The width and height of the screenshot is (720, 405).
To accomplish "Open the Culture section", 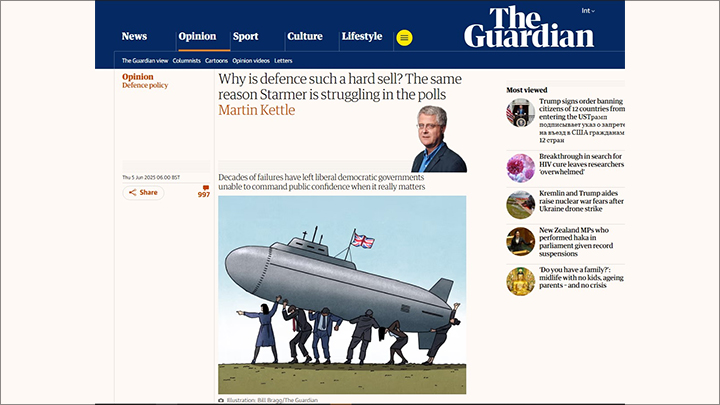I will (x=305, y=36).
